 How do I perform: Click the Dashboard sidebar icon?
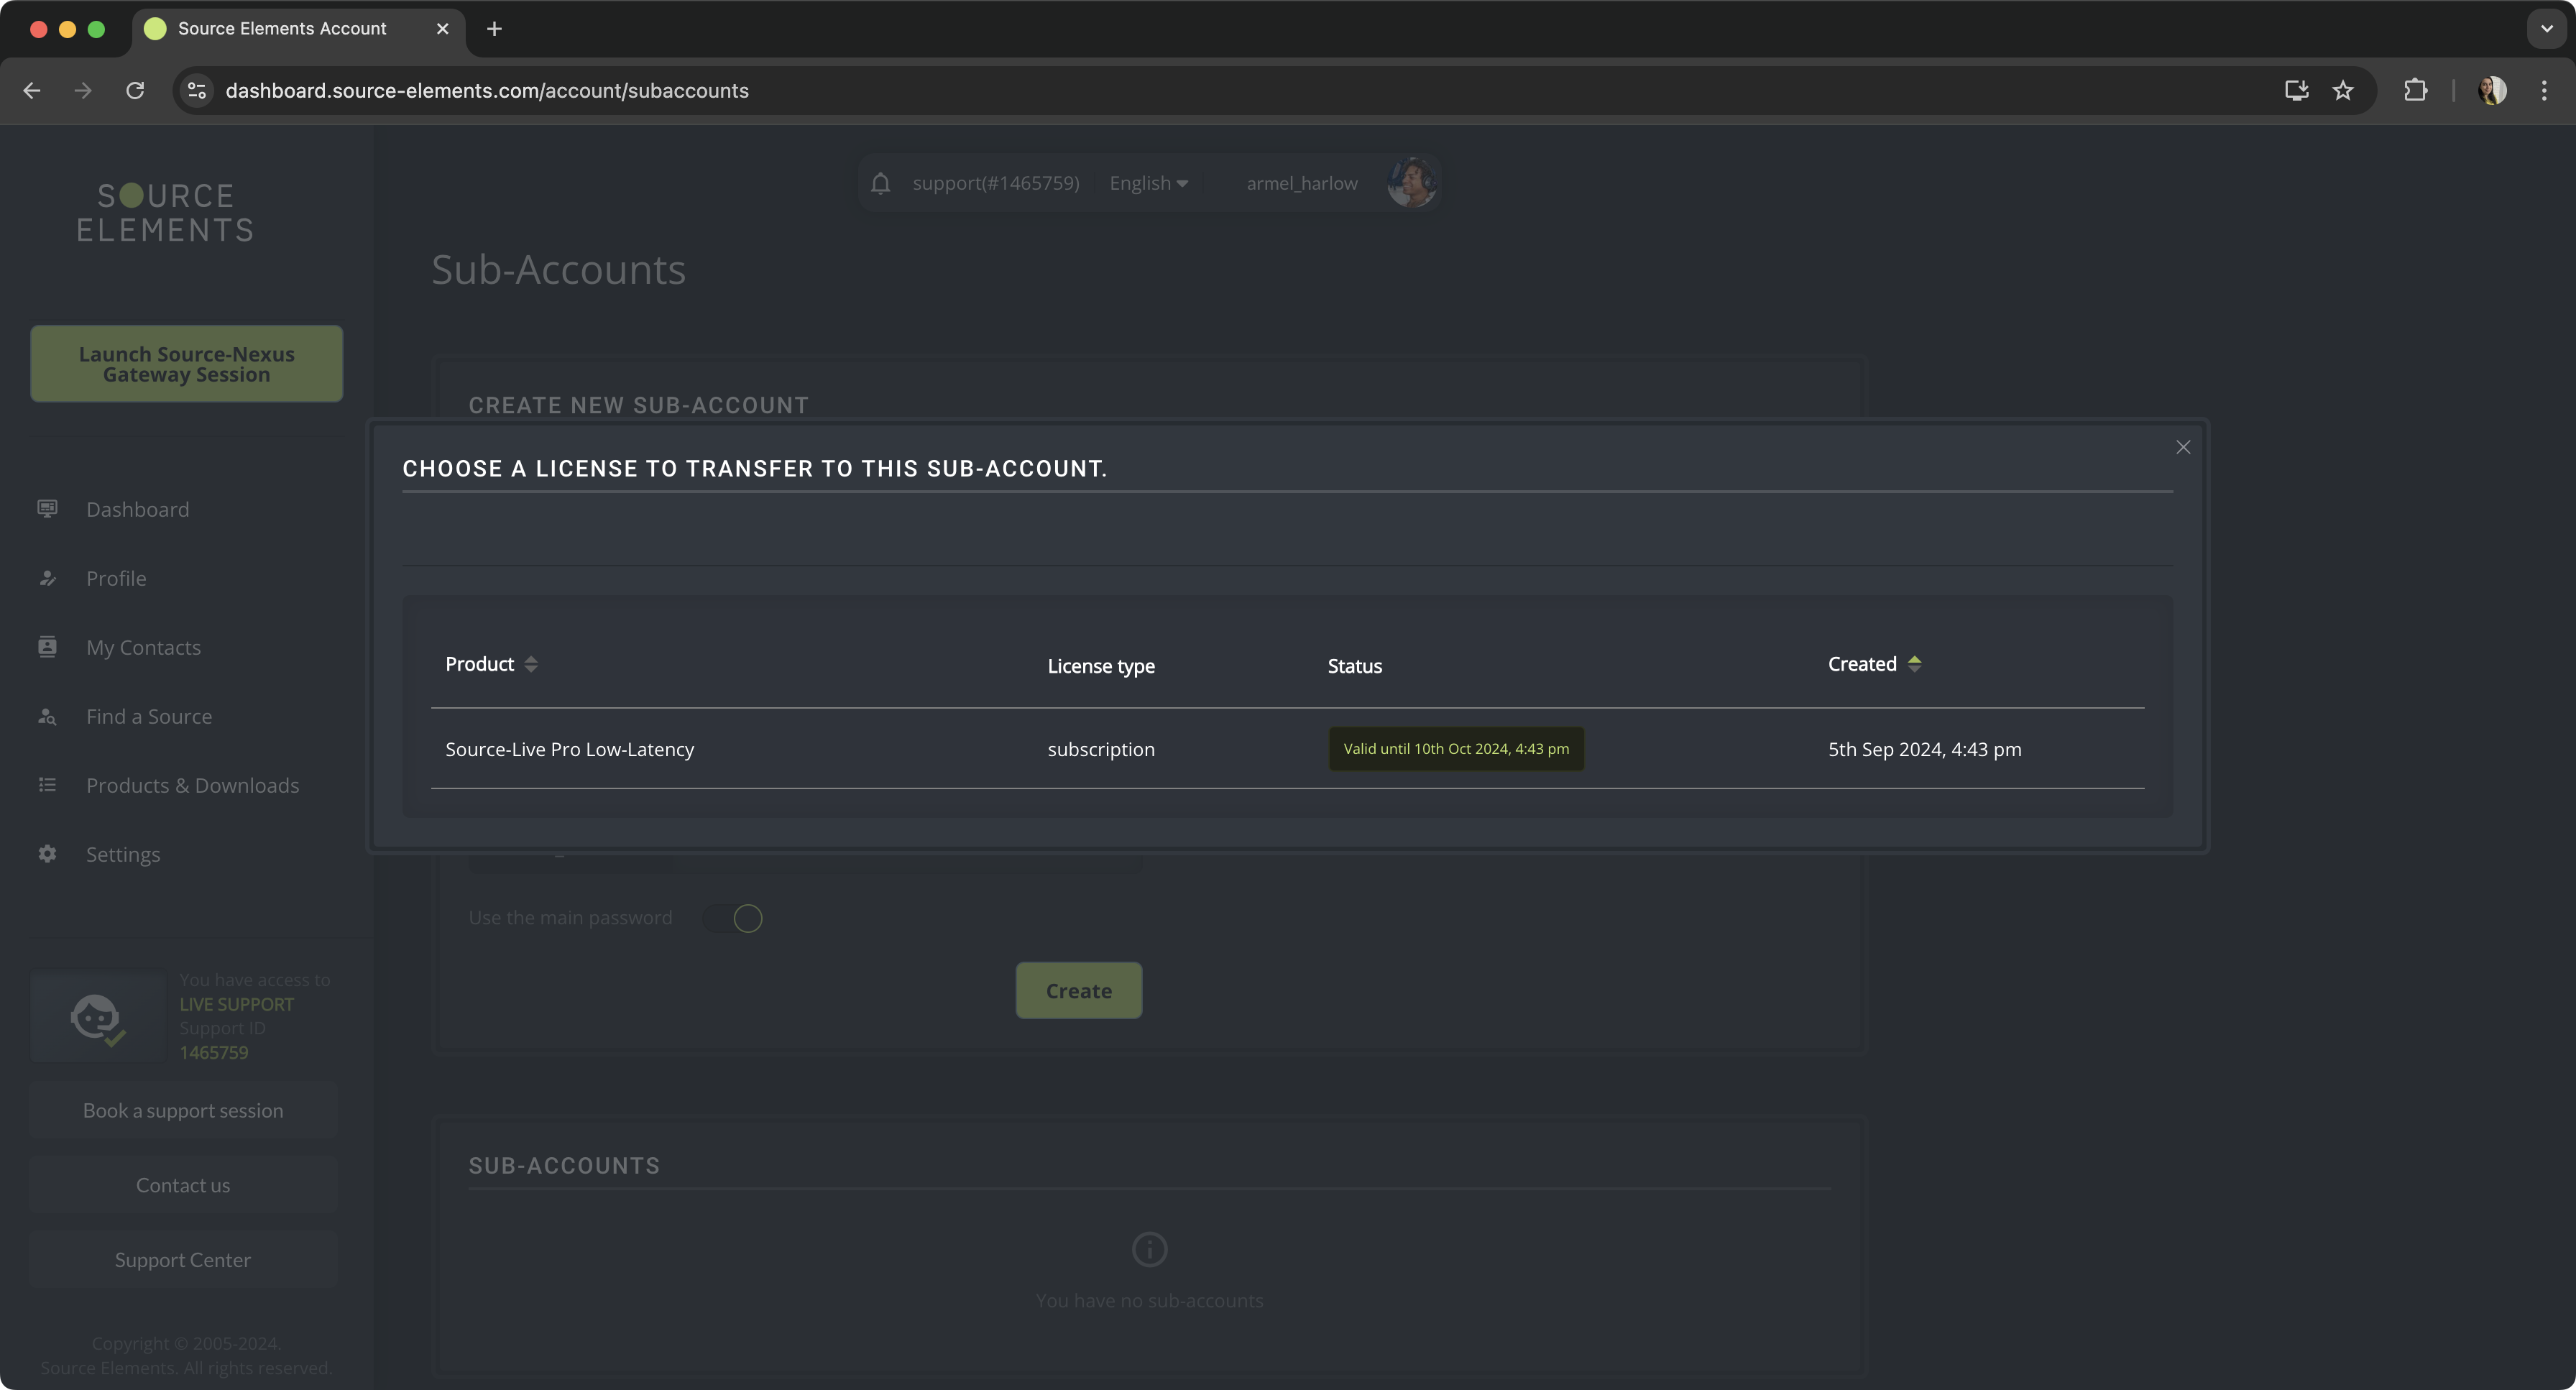(x=47, y=509)
